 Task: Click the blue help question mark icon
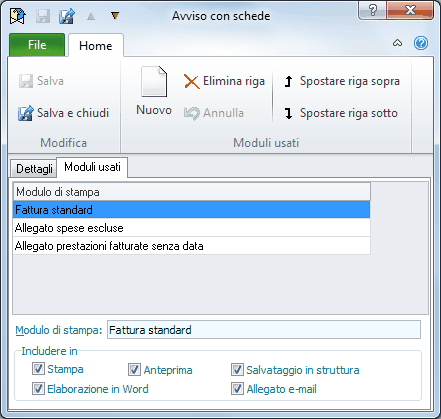[x=421, y=43]
